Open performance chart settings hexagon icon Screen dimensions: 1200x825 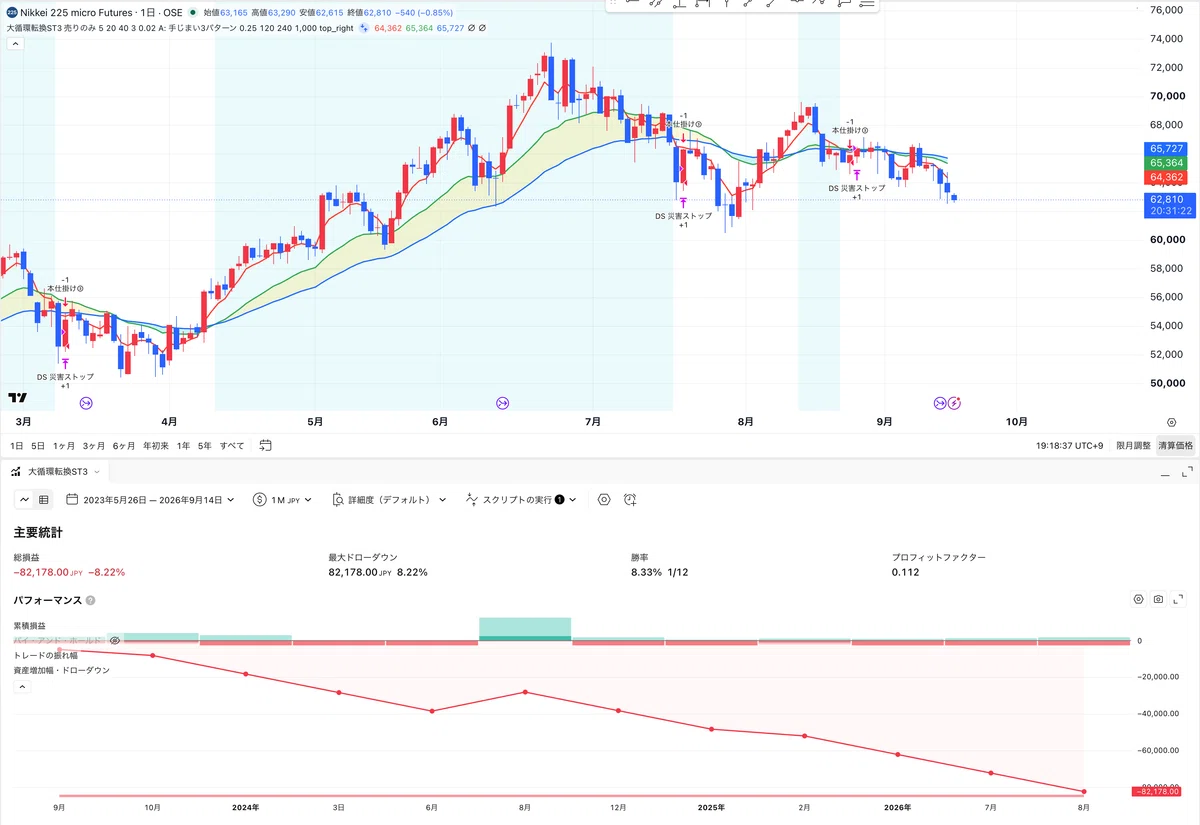(x=1138, y=599)
